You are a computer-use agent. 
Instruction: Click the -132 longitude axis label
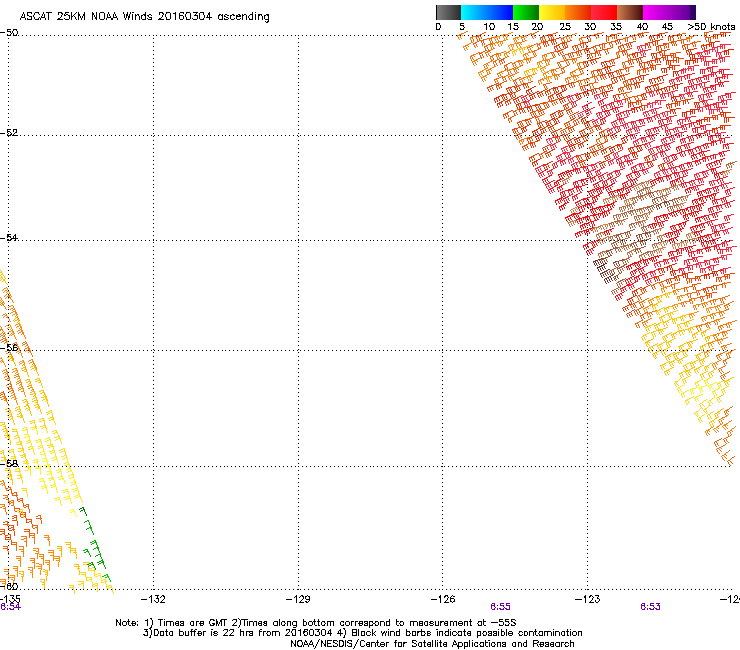[x=153, y=599]
